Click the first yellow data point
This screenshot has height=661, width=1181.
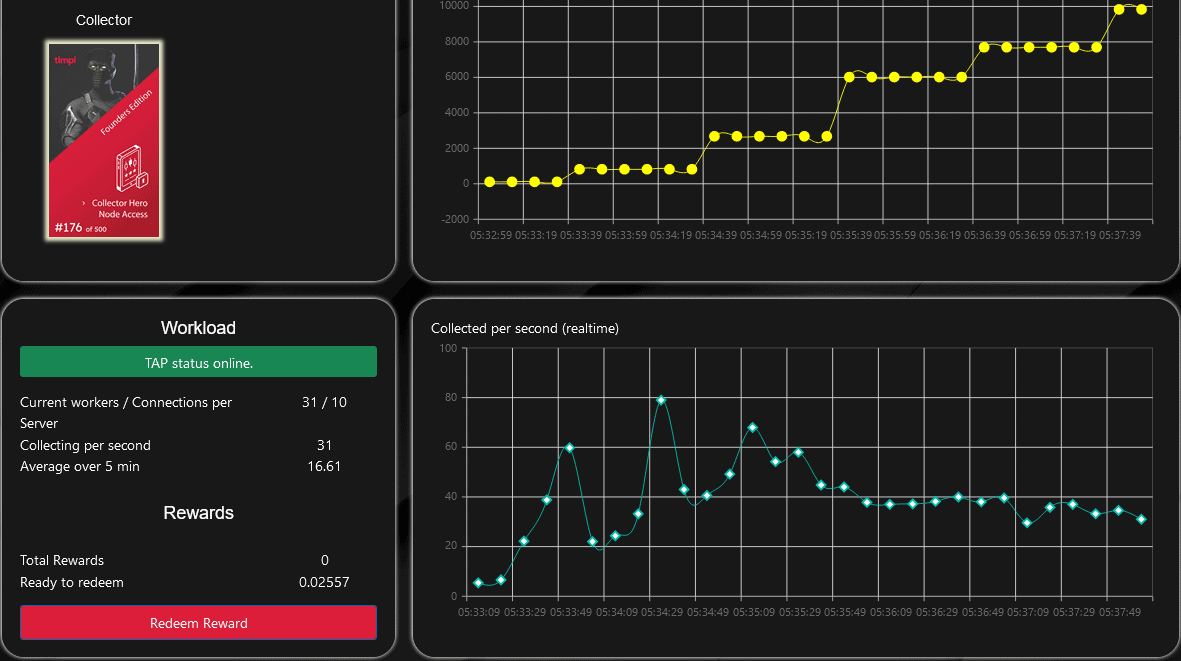[x=490, y=182]
